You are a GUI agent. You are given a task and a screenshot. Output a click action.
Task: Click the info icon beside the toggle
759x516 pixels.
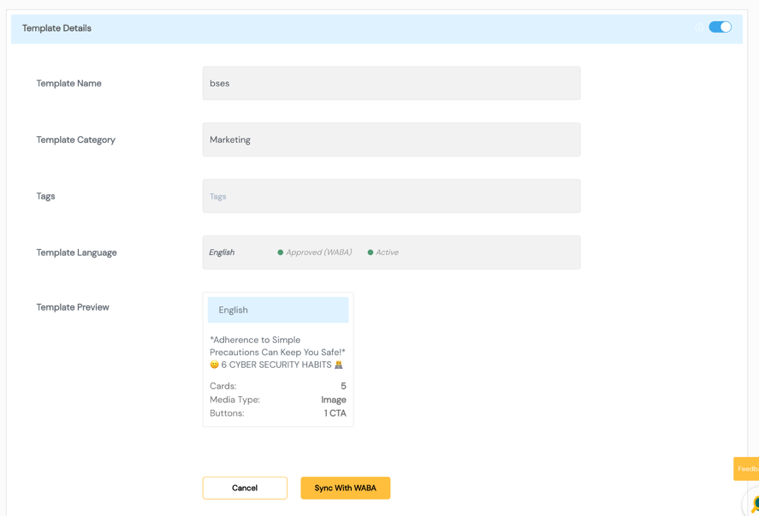pyautogui.click(x=699, y=28)
